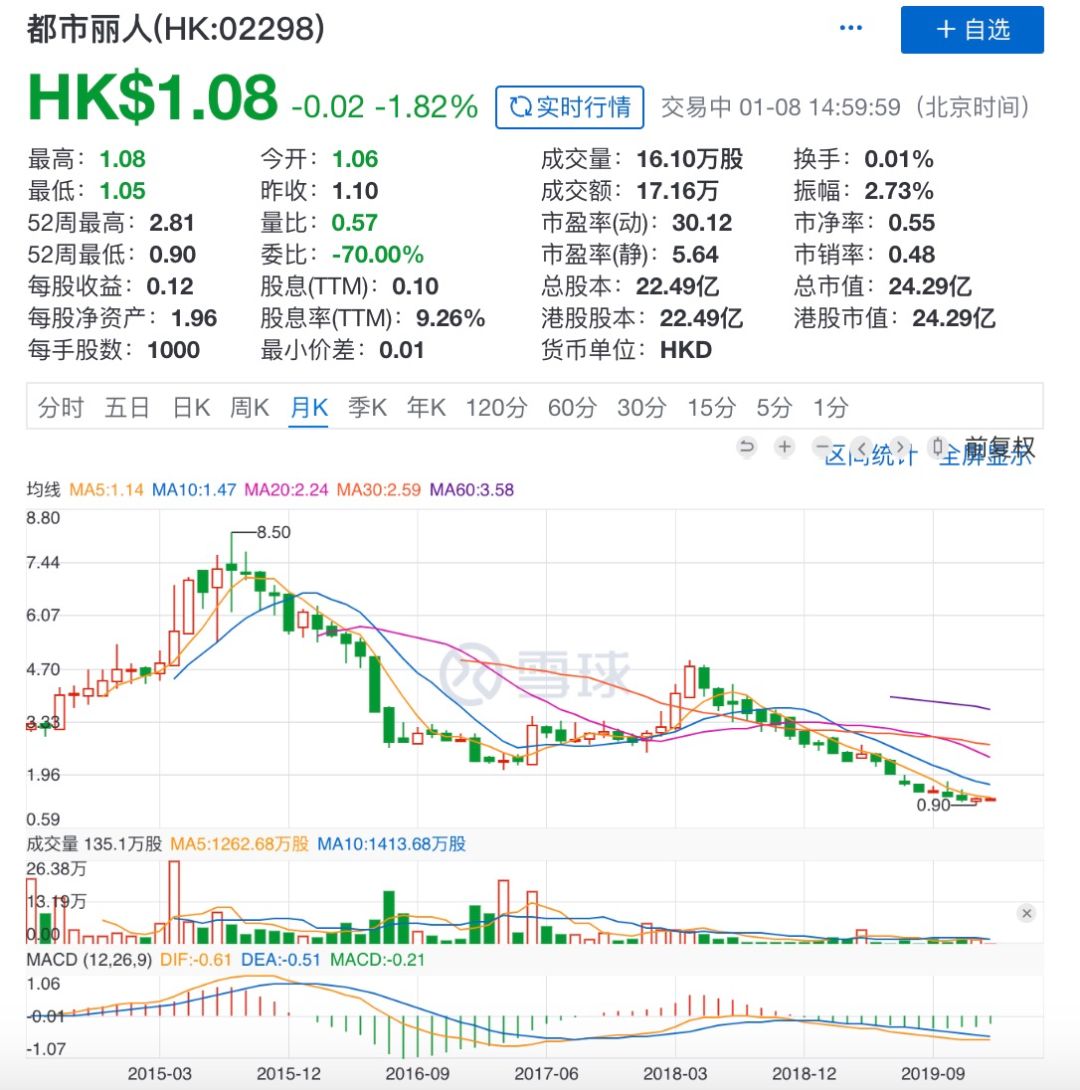Zoom in chart with plus icon

[785, 446]
